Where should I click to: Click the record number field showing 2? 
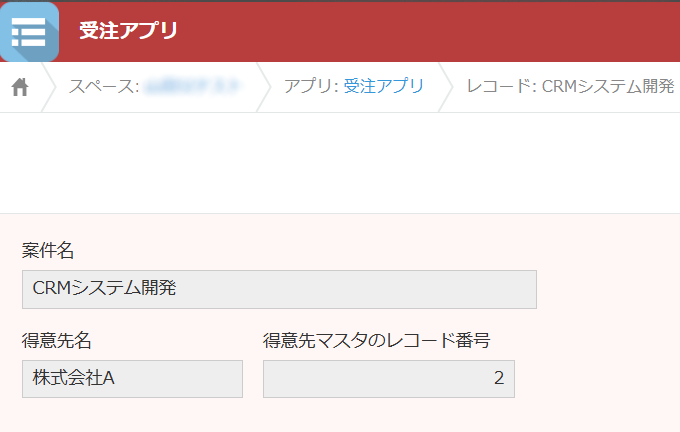(389, 379)
